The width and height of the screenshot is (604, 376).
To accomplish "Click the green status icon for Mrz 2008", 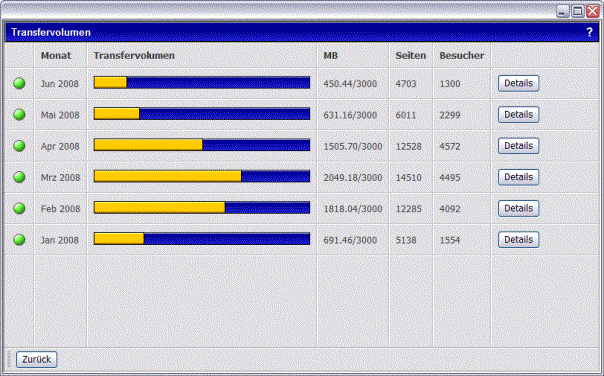I will [x=19, y=177].
